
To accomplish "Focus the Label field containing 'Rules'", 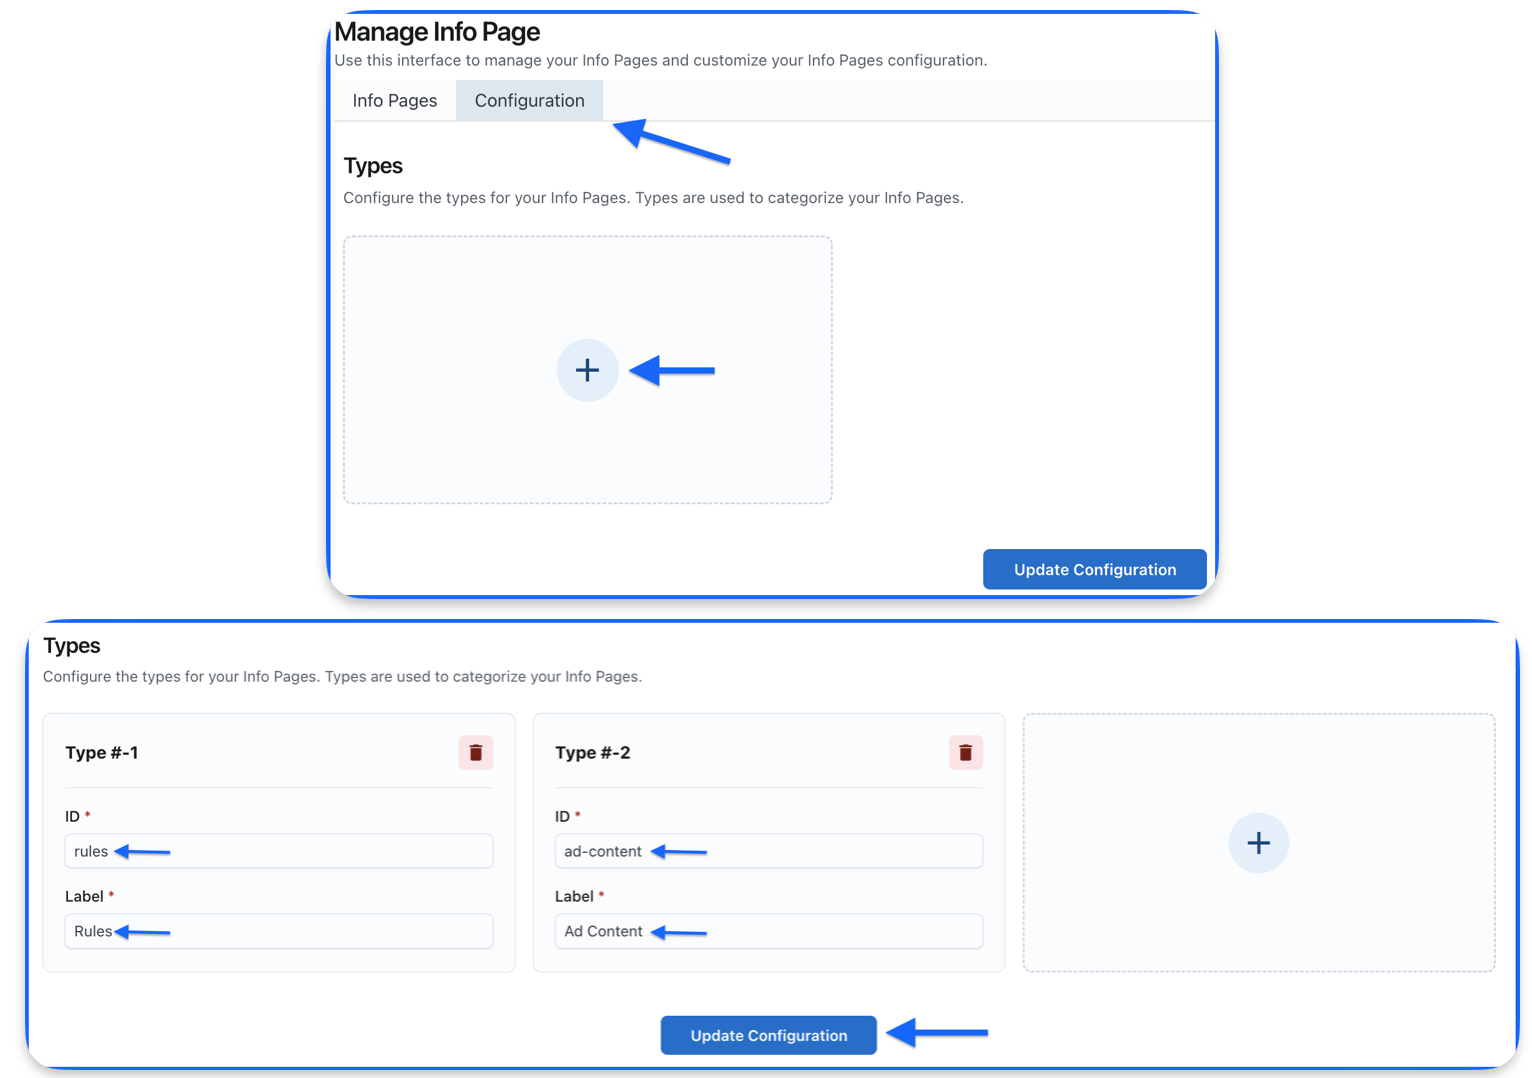I will pos(279,931).
